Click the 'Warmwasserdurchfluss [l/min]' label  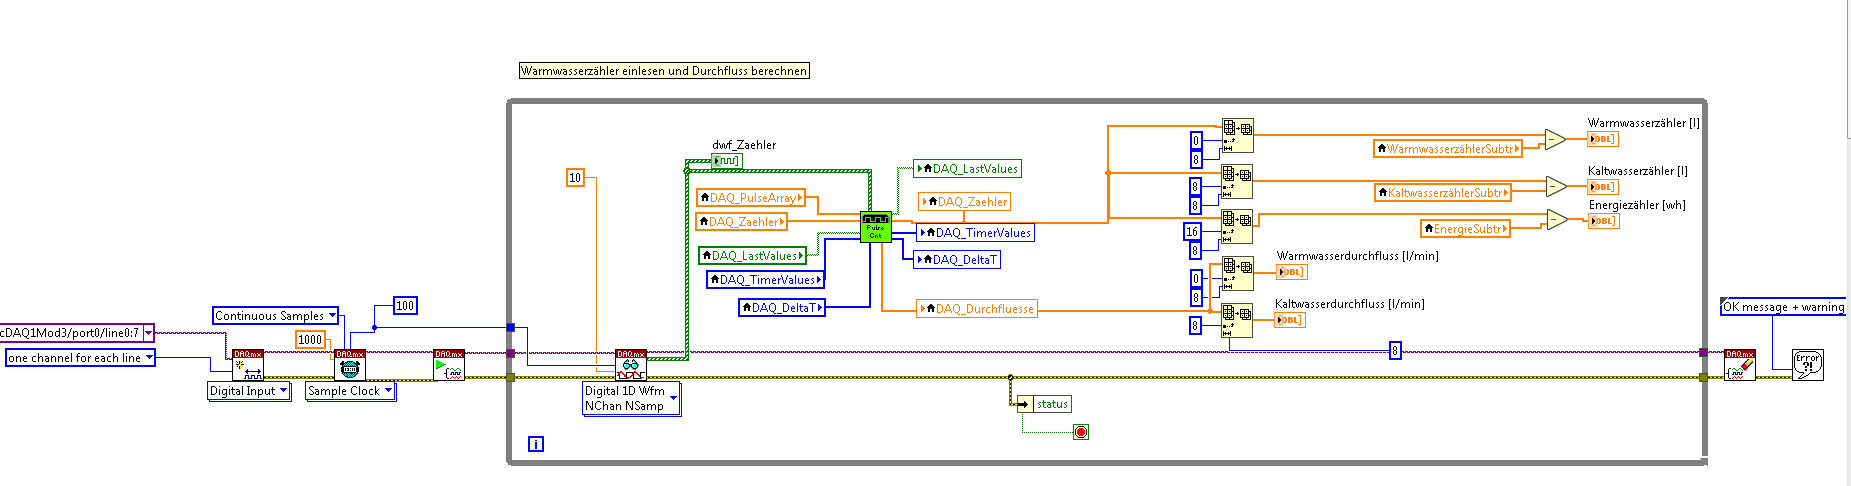(1357, 256)
